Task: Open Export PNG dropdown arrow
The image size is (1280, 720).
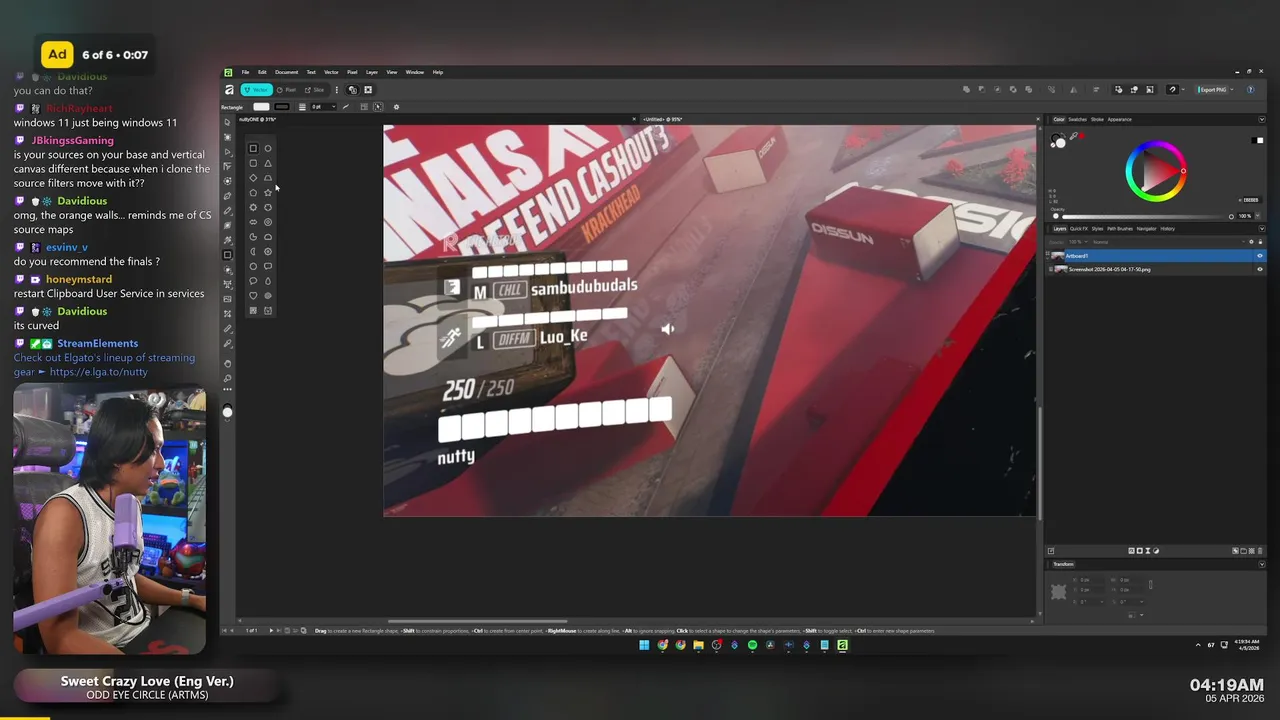Action: pos(1232,89)
